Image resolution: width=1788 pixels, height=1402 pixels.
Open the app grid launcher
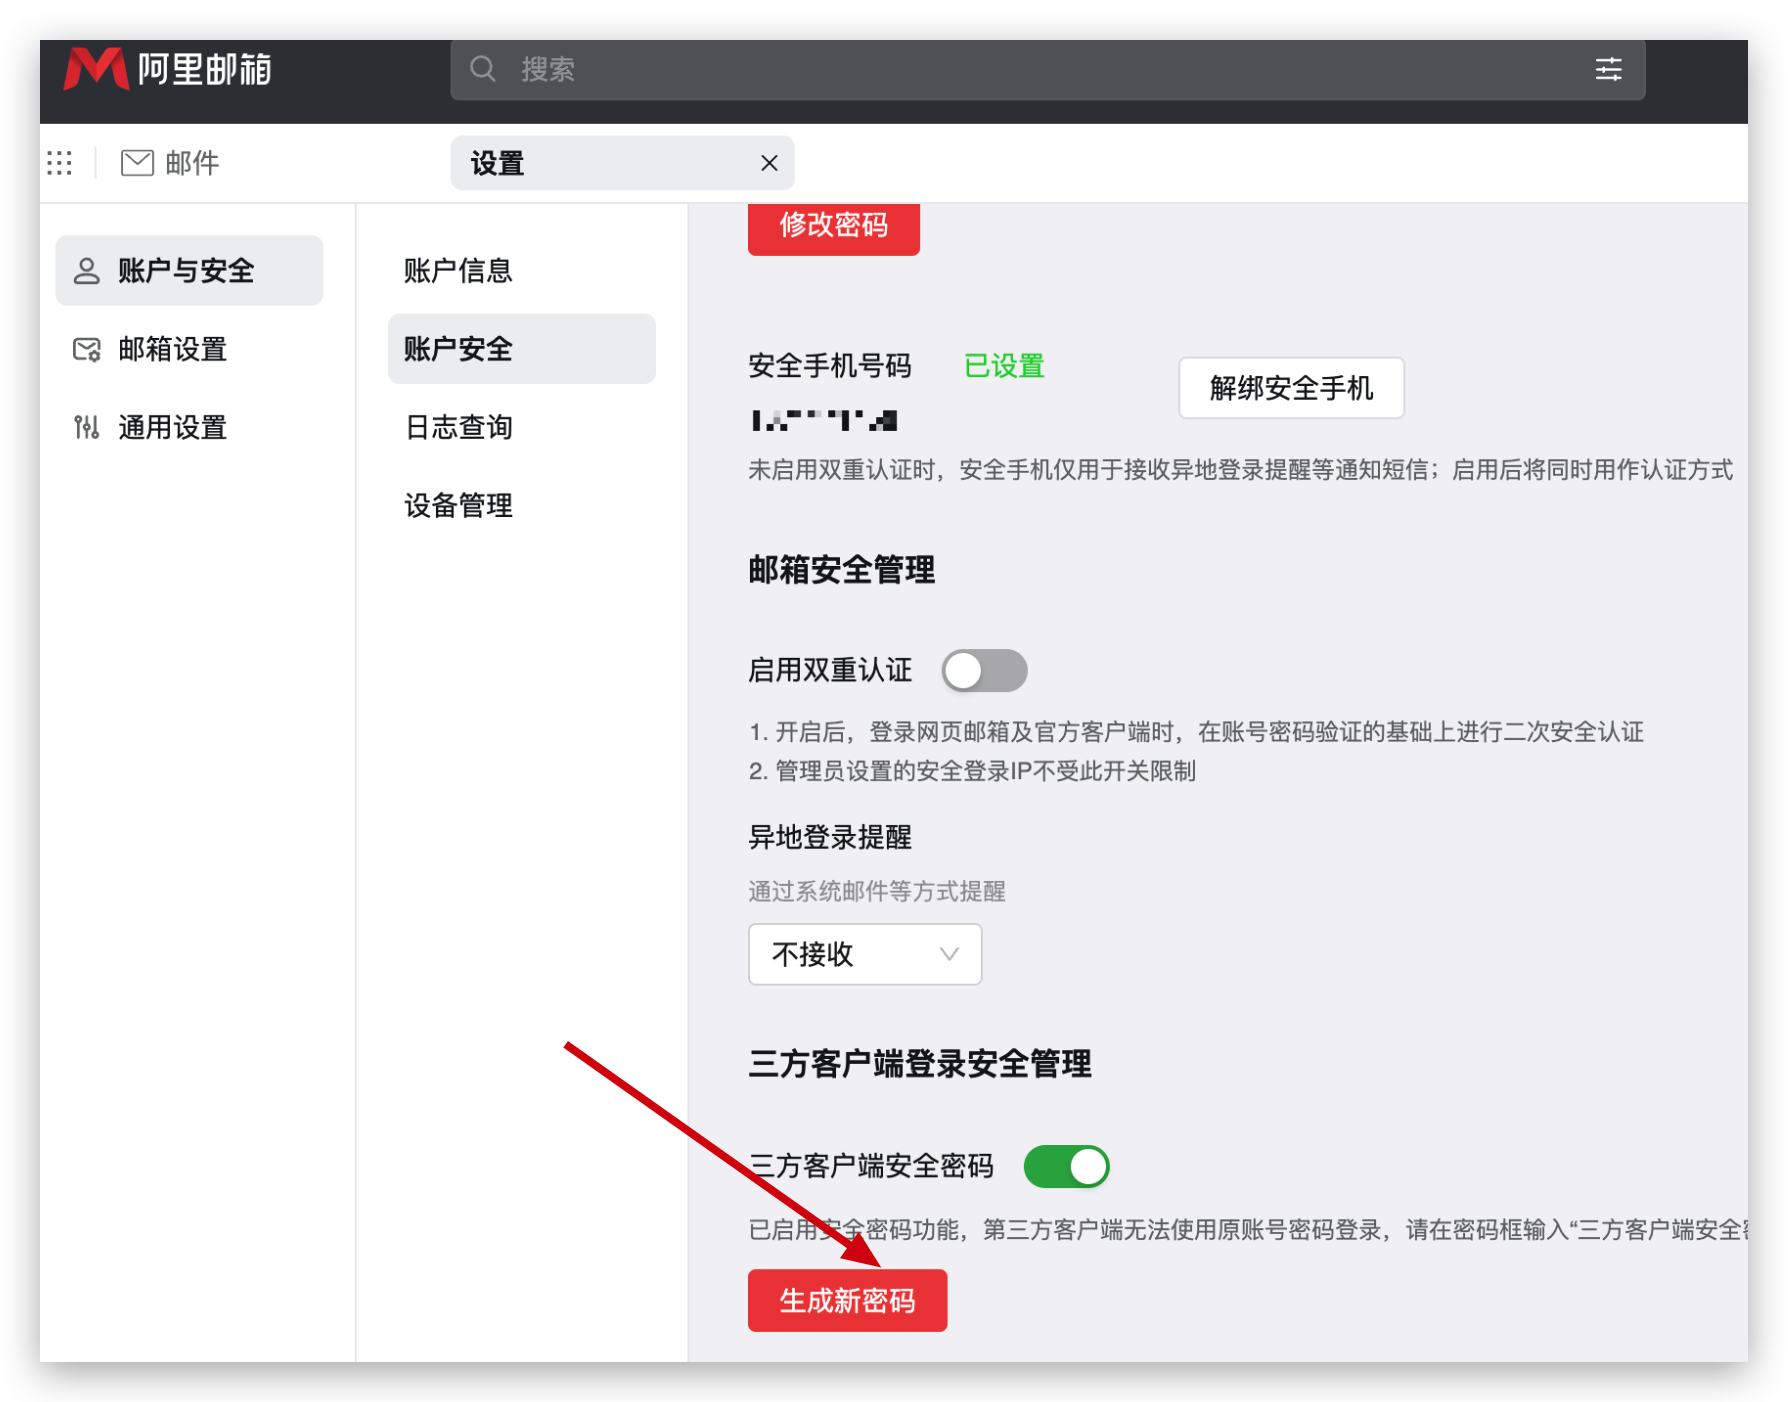[60, 163]
